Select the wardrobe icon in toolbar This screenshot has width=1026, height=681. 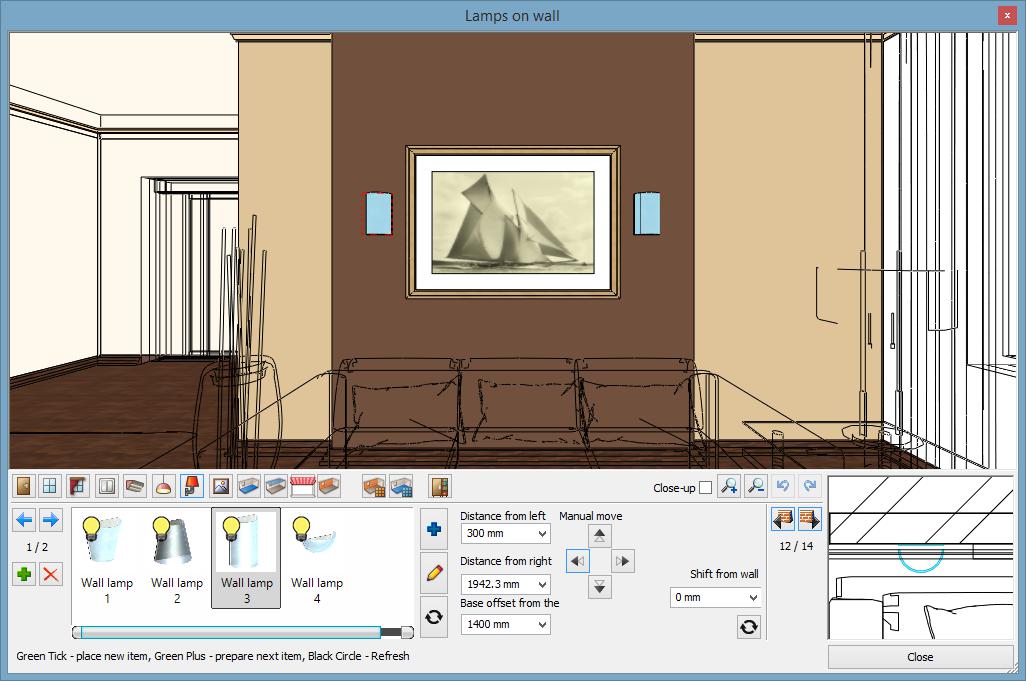(x=439, y=486)
